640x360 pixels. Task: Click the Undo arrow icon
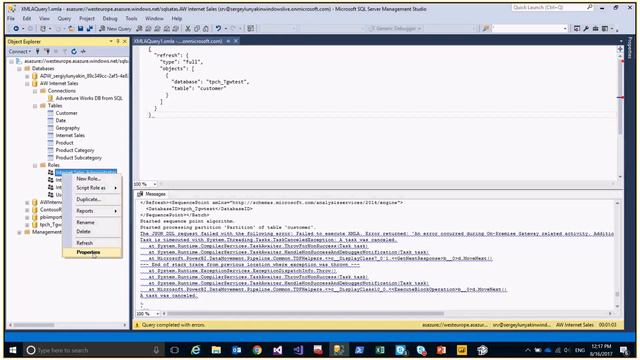[218, 29]
